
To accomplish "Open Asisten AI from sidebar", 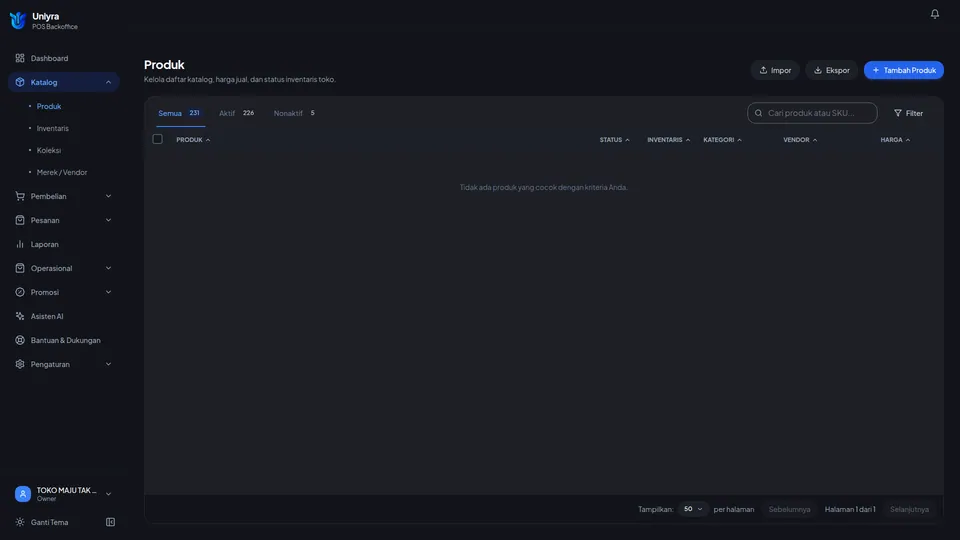I will click(64, 316).
